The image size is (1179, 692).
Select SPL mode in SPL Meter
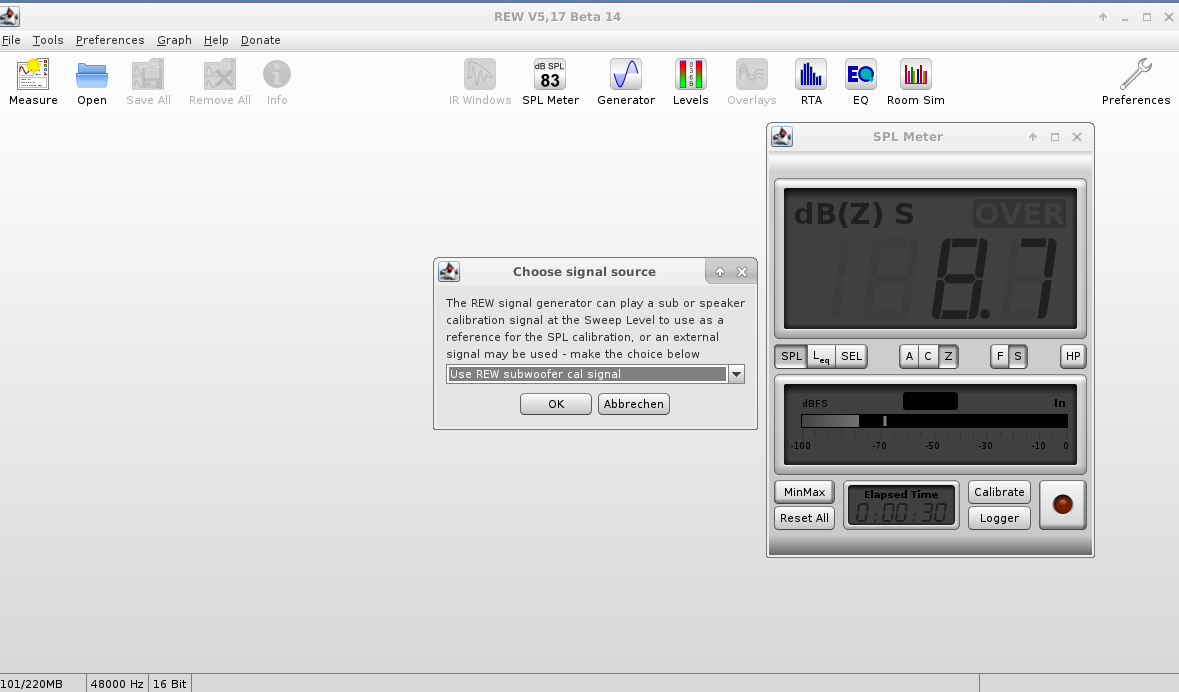click(791, 357)
